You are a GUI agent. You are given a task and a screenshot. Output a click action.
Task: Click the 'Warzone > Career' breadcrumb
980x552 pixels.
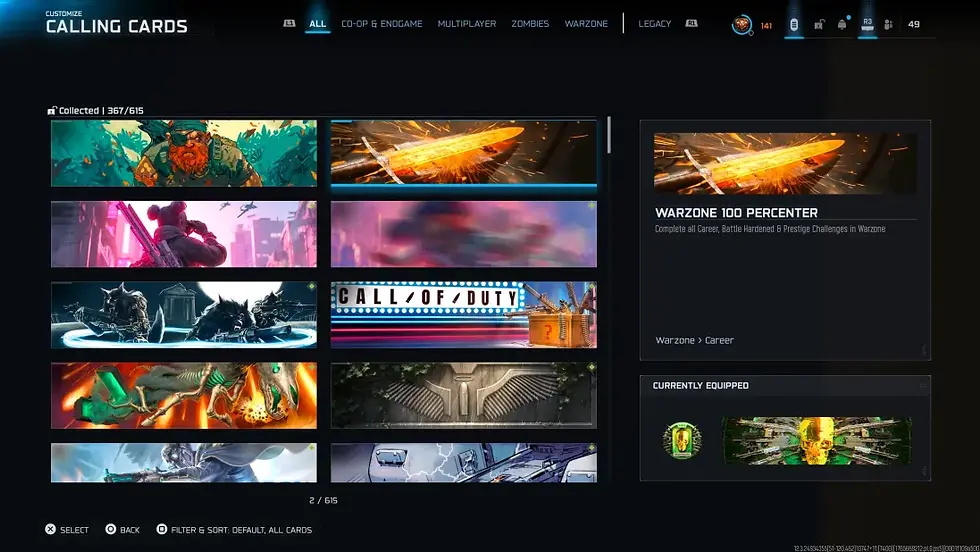point(694,340)
